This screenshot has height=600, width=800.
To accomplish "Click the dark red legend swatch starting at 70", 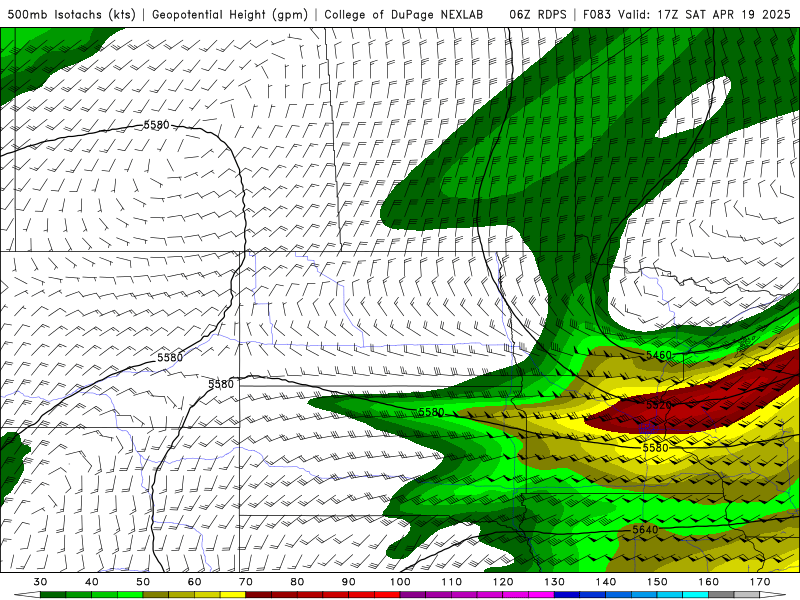I will coord(259,596).
